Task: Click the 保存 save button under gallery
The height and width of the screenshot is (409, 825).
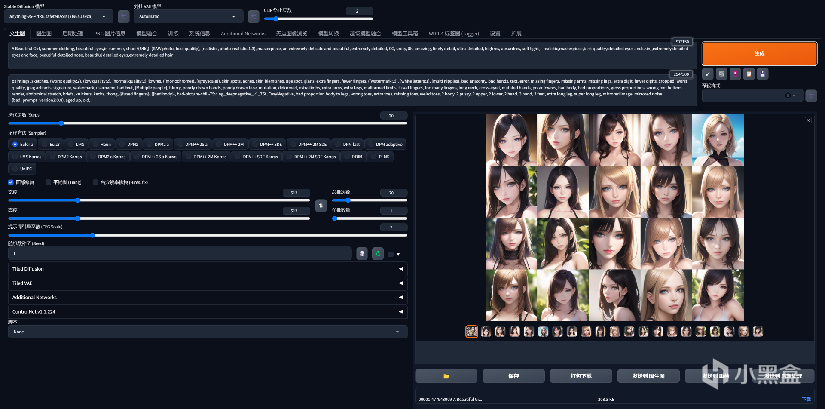Action: pos(514,376)
